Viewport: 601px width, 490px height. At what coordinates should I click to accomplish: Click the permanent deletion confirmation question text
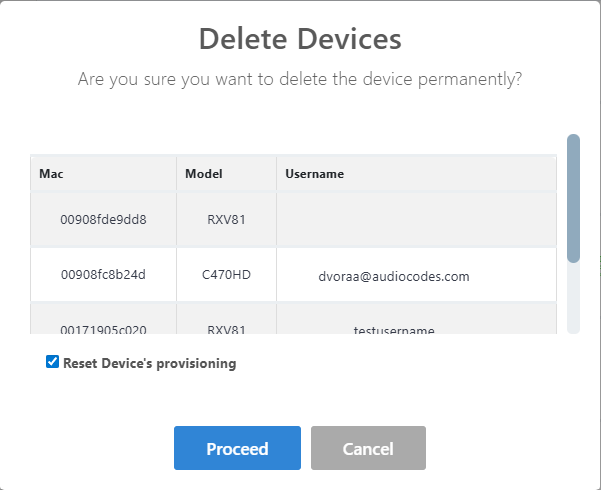(300, 79)
